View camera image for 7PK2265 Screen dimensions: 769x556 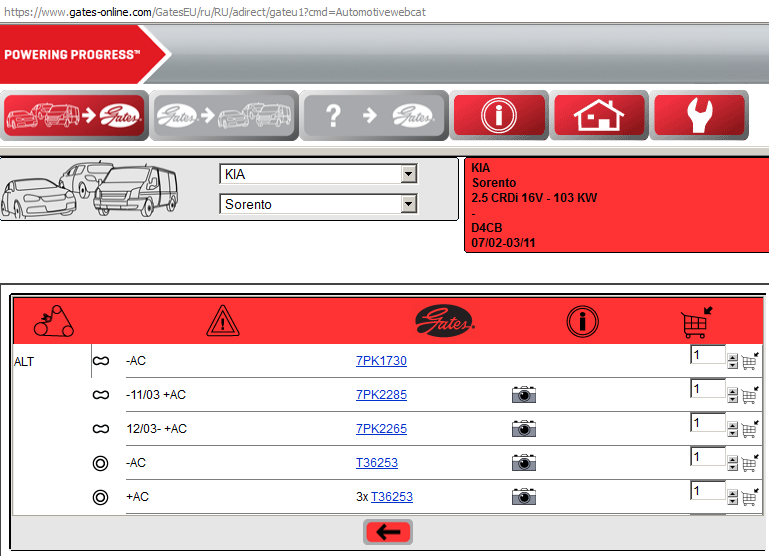point(524,430)
